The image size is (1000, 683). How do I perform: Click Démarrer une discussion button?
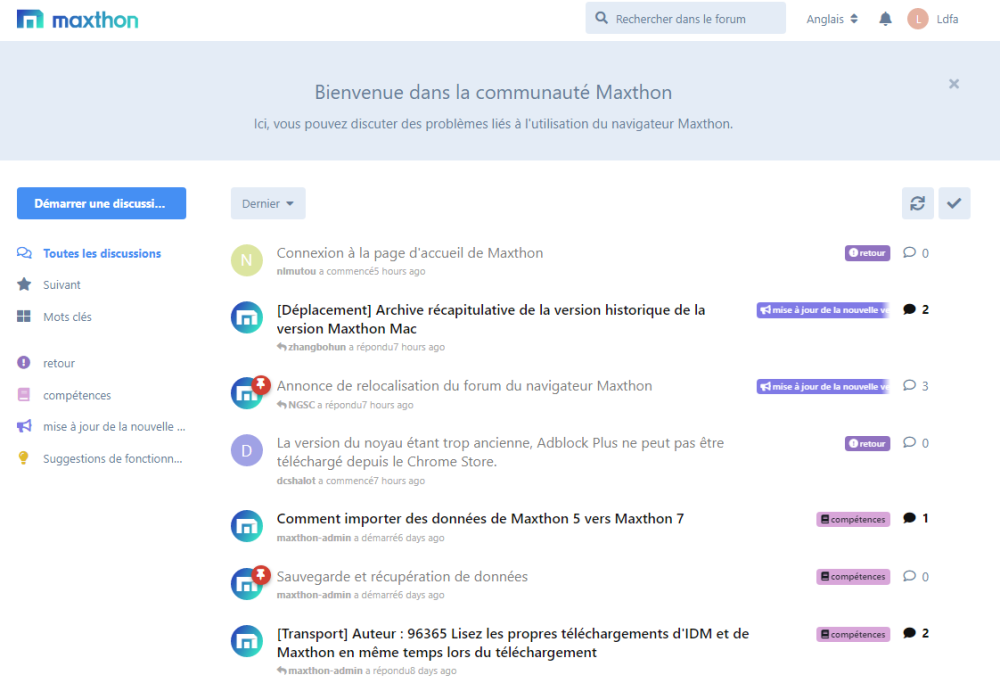coord(101,203)
